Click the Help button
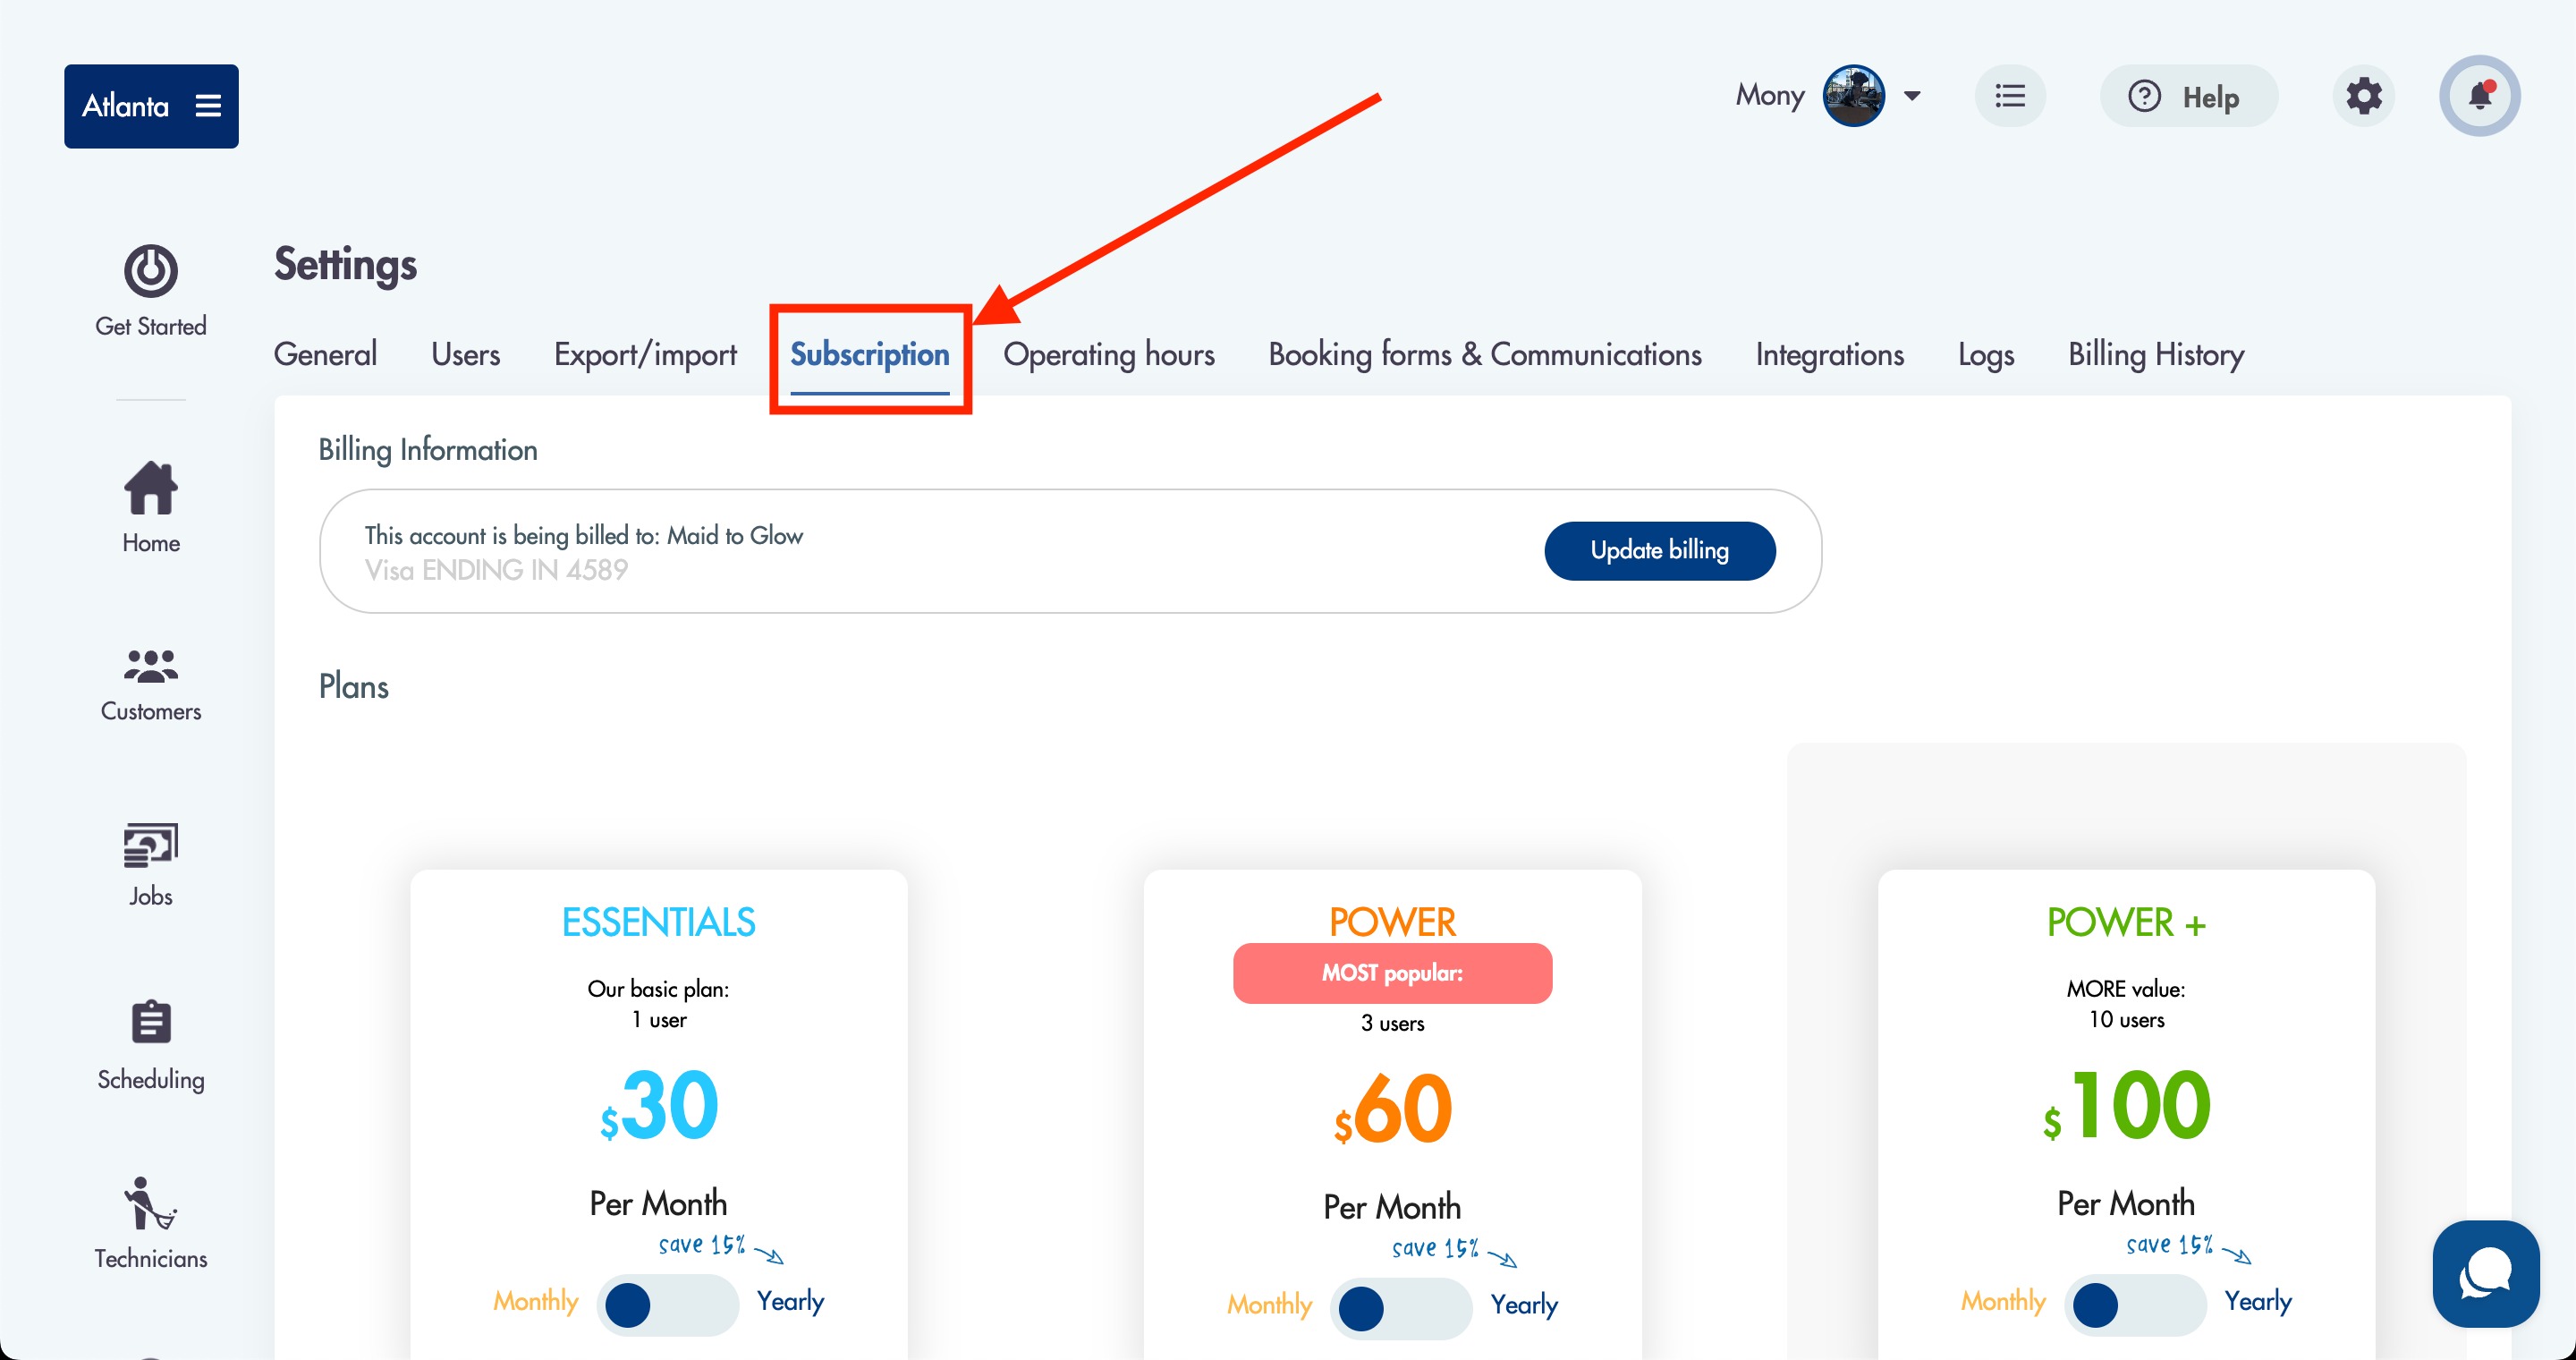The height and width of the screenshot is (1360, 2576). [x=2189, y=96]
